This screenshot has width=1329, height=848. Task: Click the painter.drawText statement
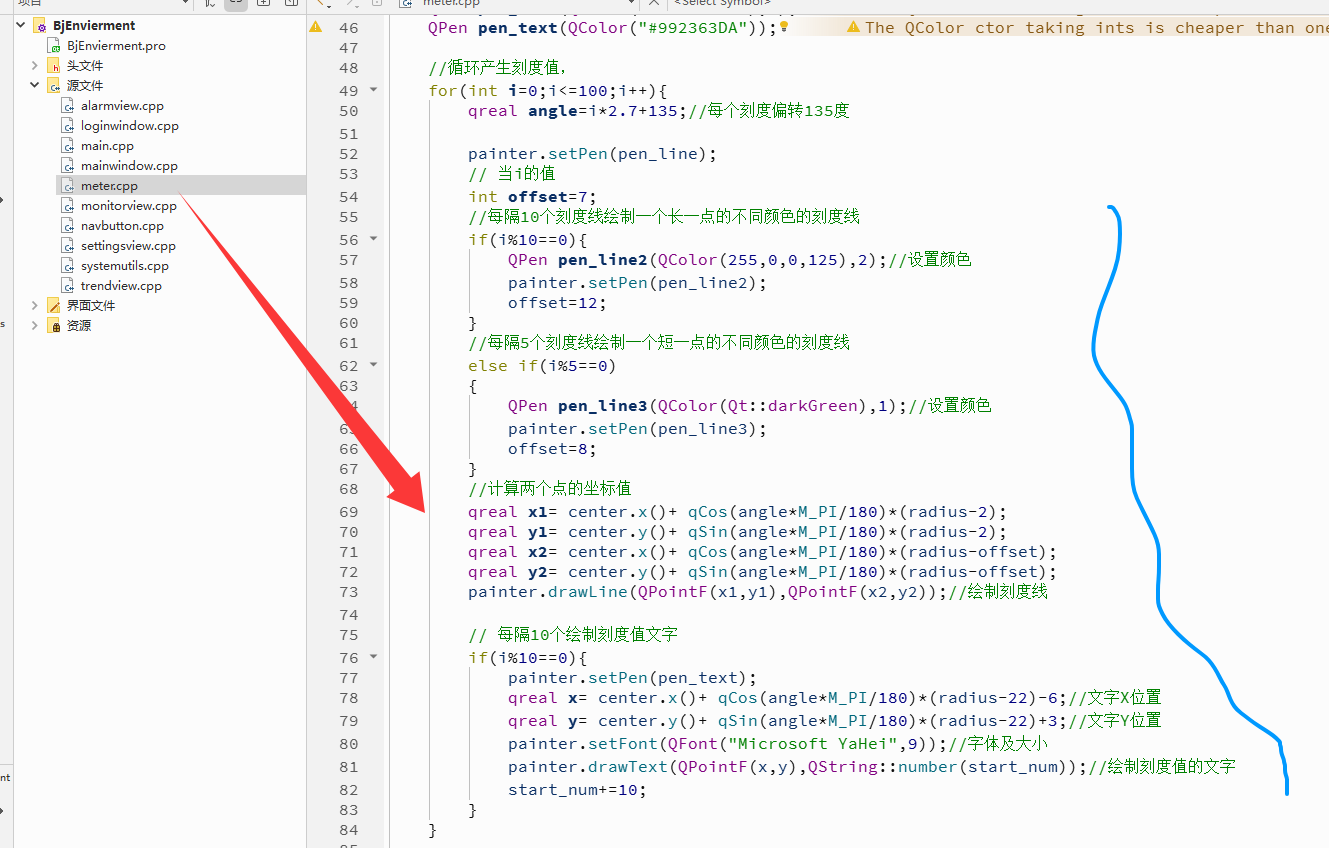pyautogui.click(x=798, y=767)
